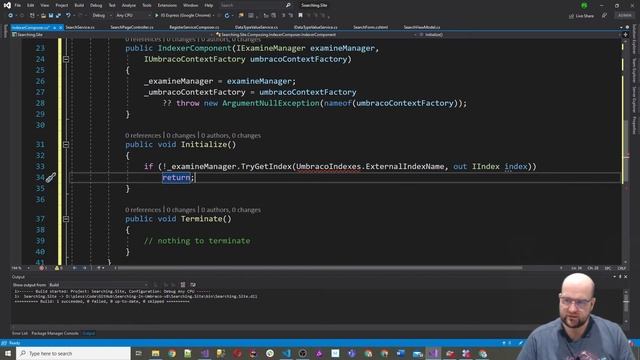Open the Test menu
The height and width of the screenshot is (360, 640).
tap(112, 5)
